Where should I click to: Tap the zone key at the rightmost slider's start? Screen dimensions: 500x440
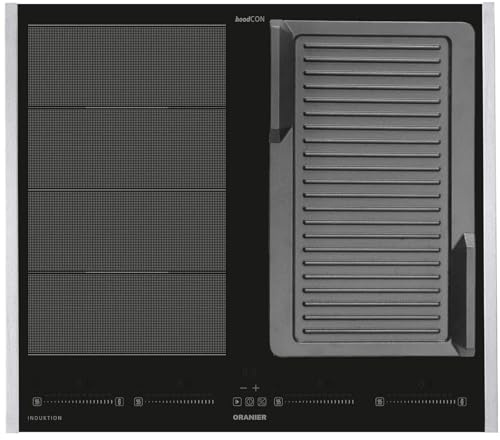[380, 402]
